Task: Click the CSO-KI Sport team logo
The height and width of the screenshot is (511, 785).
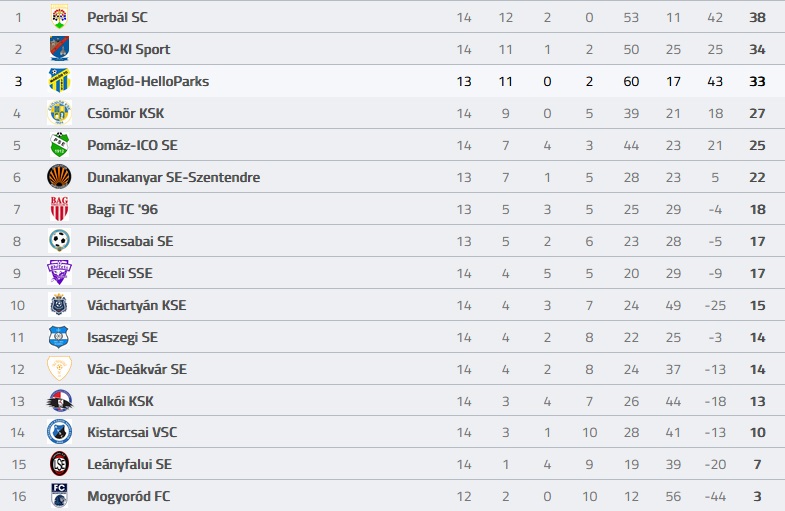Action: 59,49
